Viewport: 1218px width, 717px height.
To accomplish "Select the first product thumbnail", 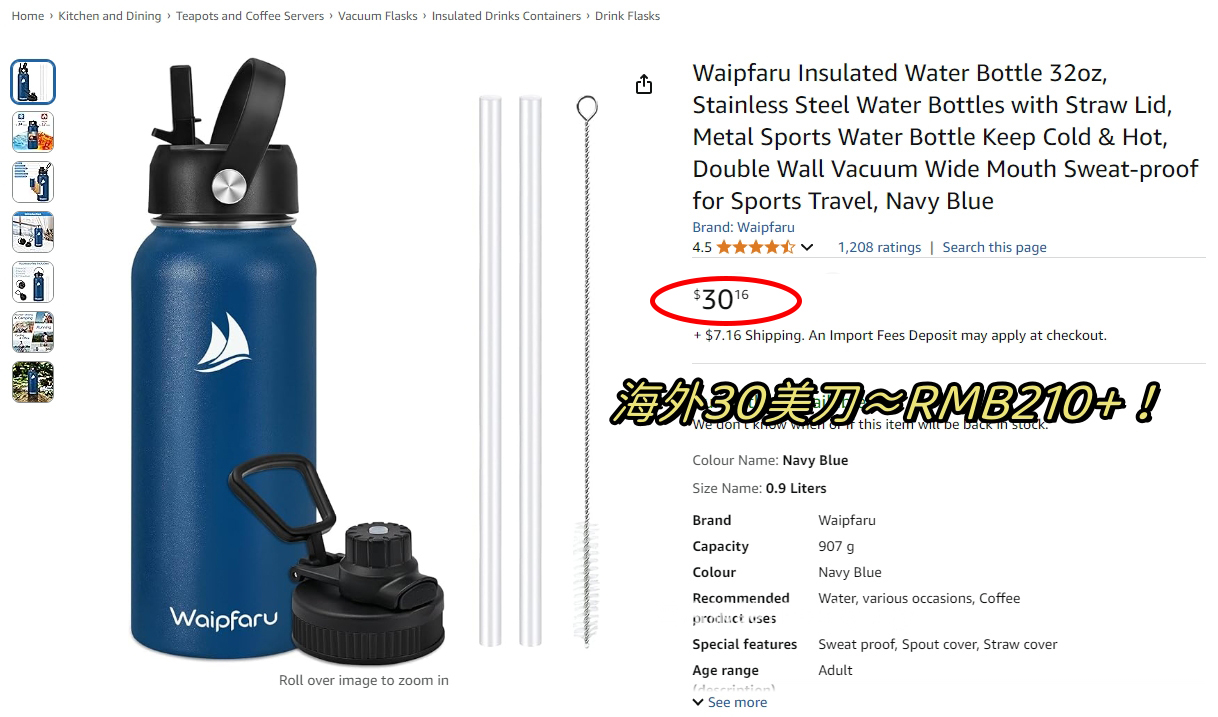I will (x=33, y=82).
